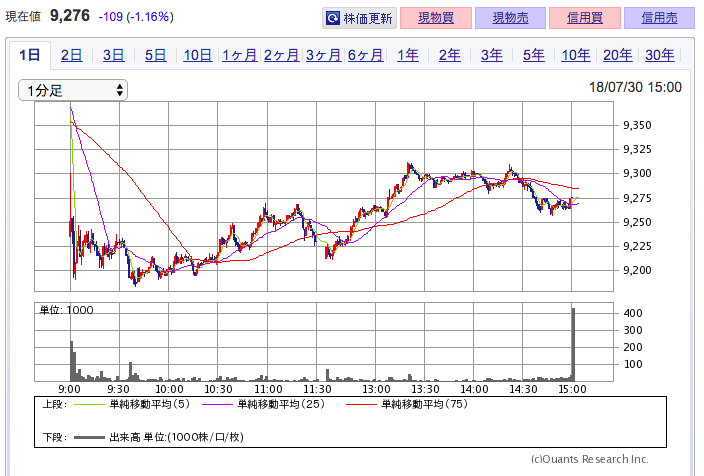Click the change value -109 (-1.16%)
Viewport: 704px width, 476px height.
[136, 17]
